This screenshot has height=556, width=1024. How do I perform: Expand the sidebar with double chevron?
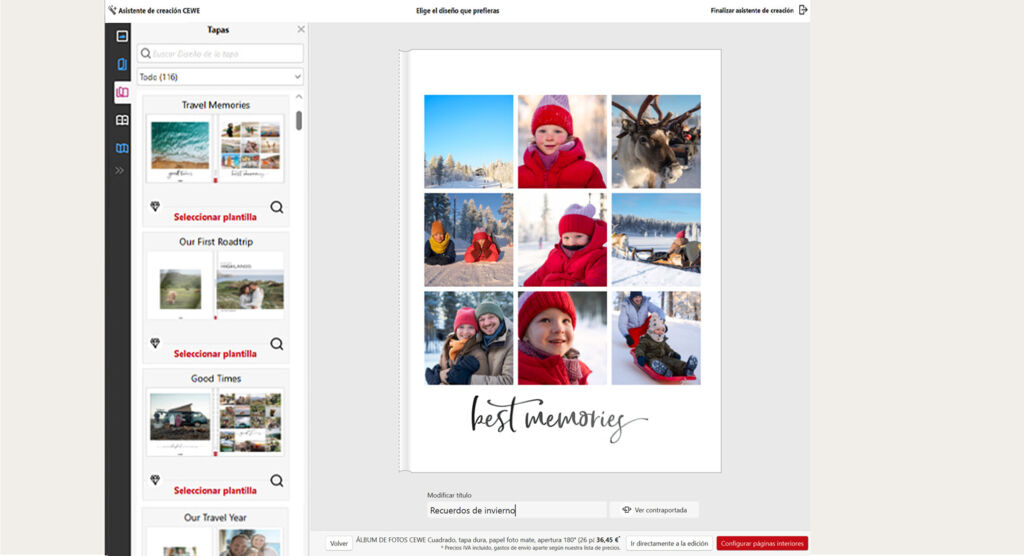click(120, 171)
